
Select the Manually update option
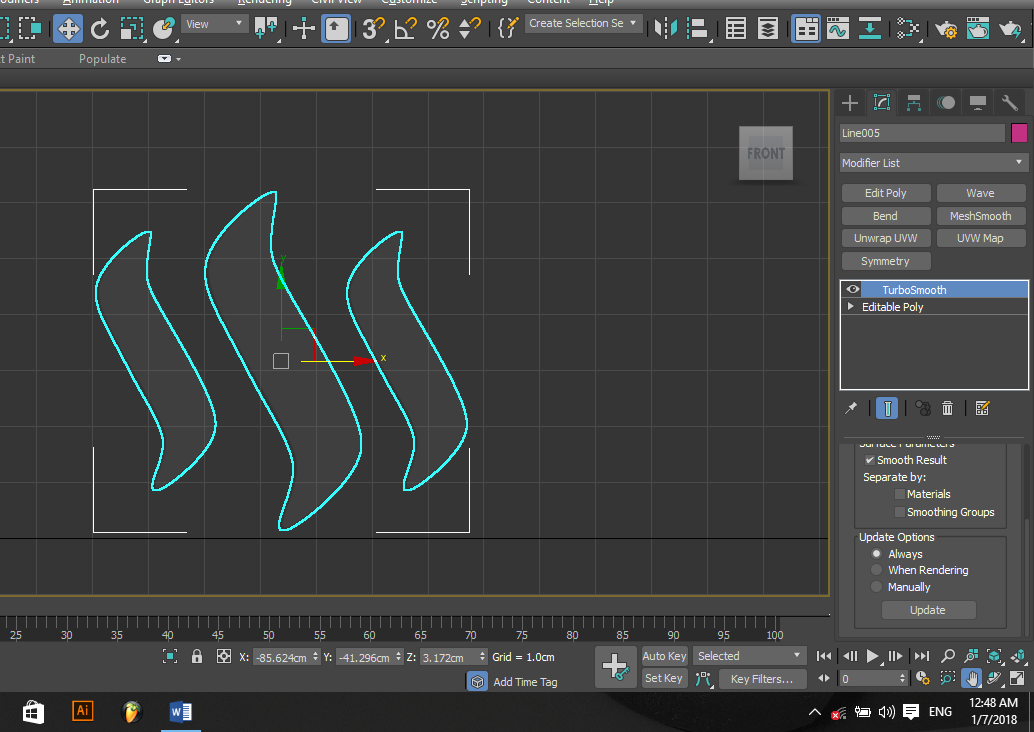pyautogui.click(x=876, y=586)
